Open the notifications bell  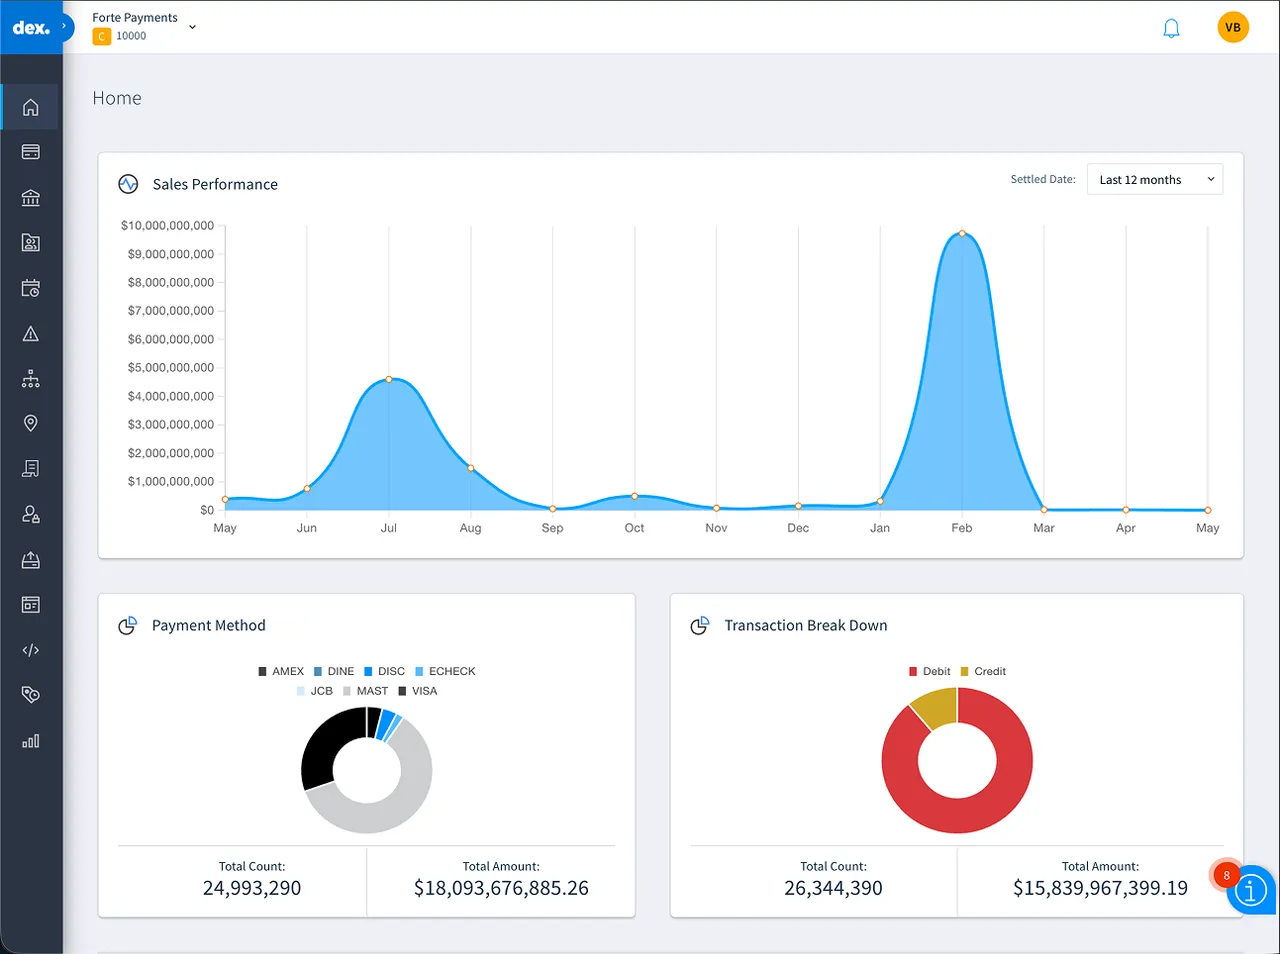(x=1171, y=28)
